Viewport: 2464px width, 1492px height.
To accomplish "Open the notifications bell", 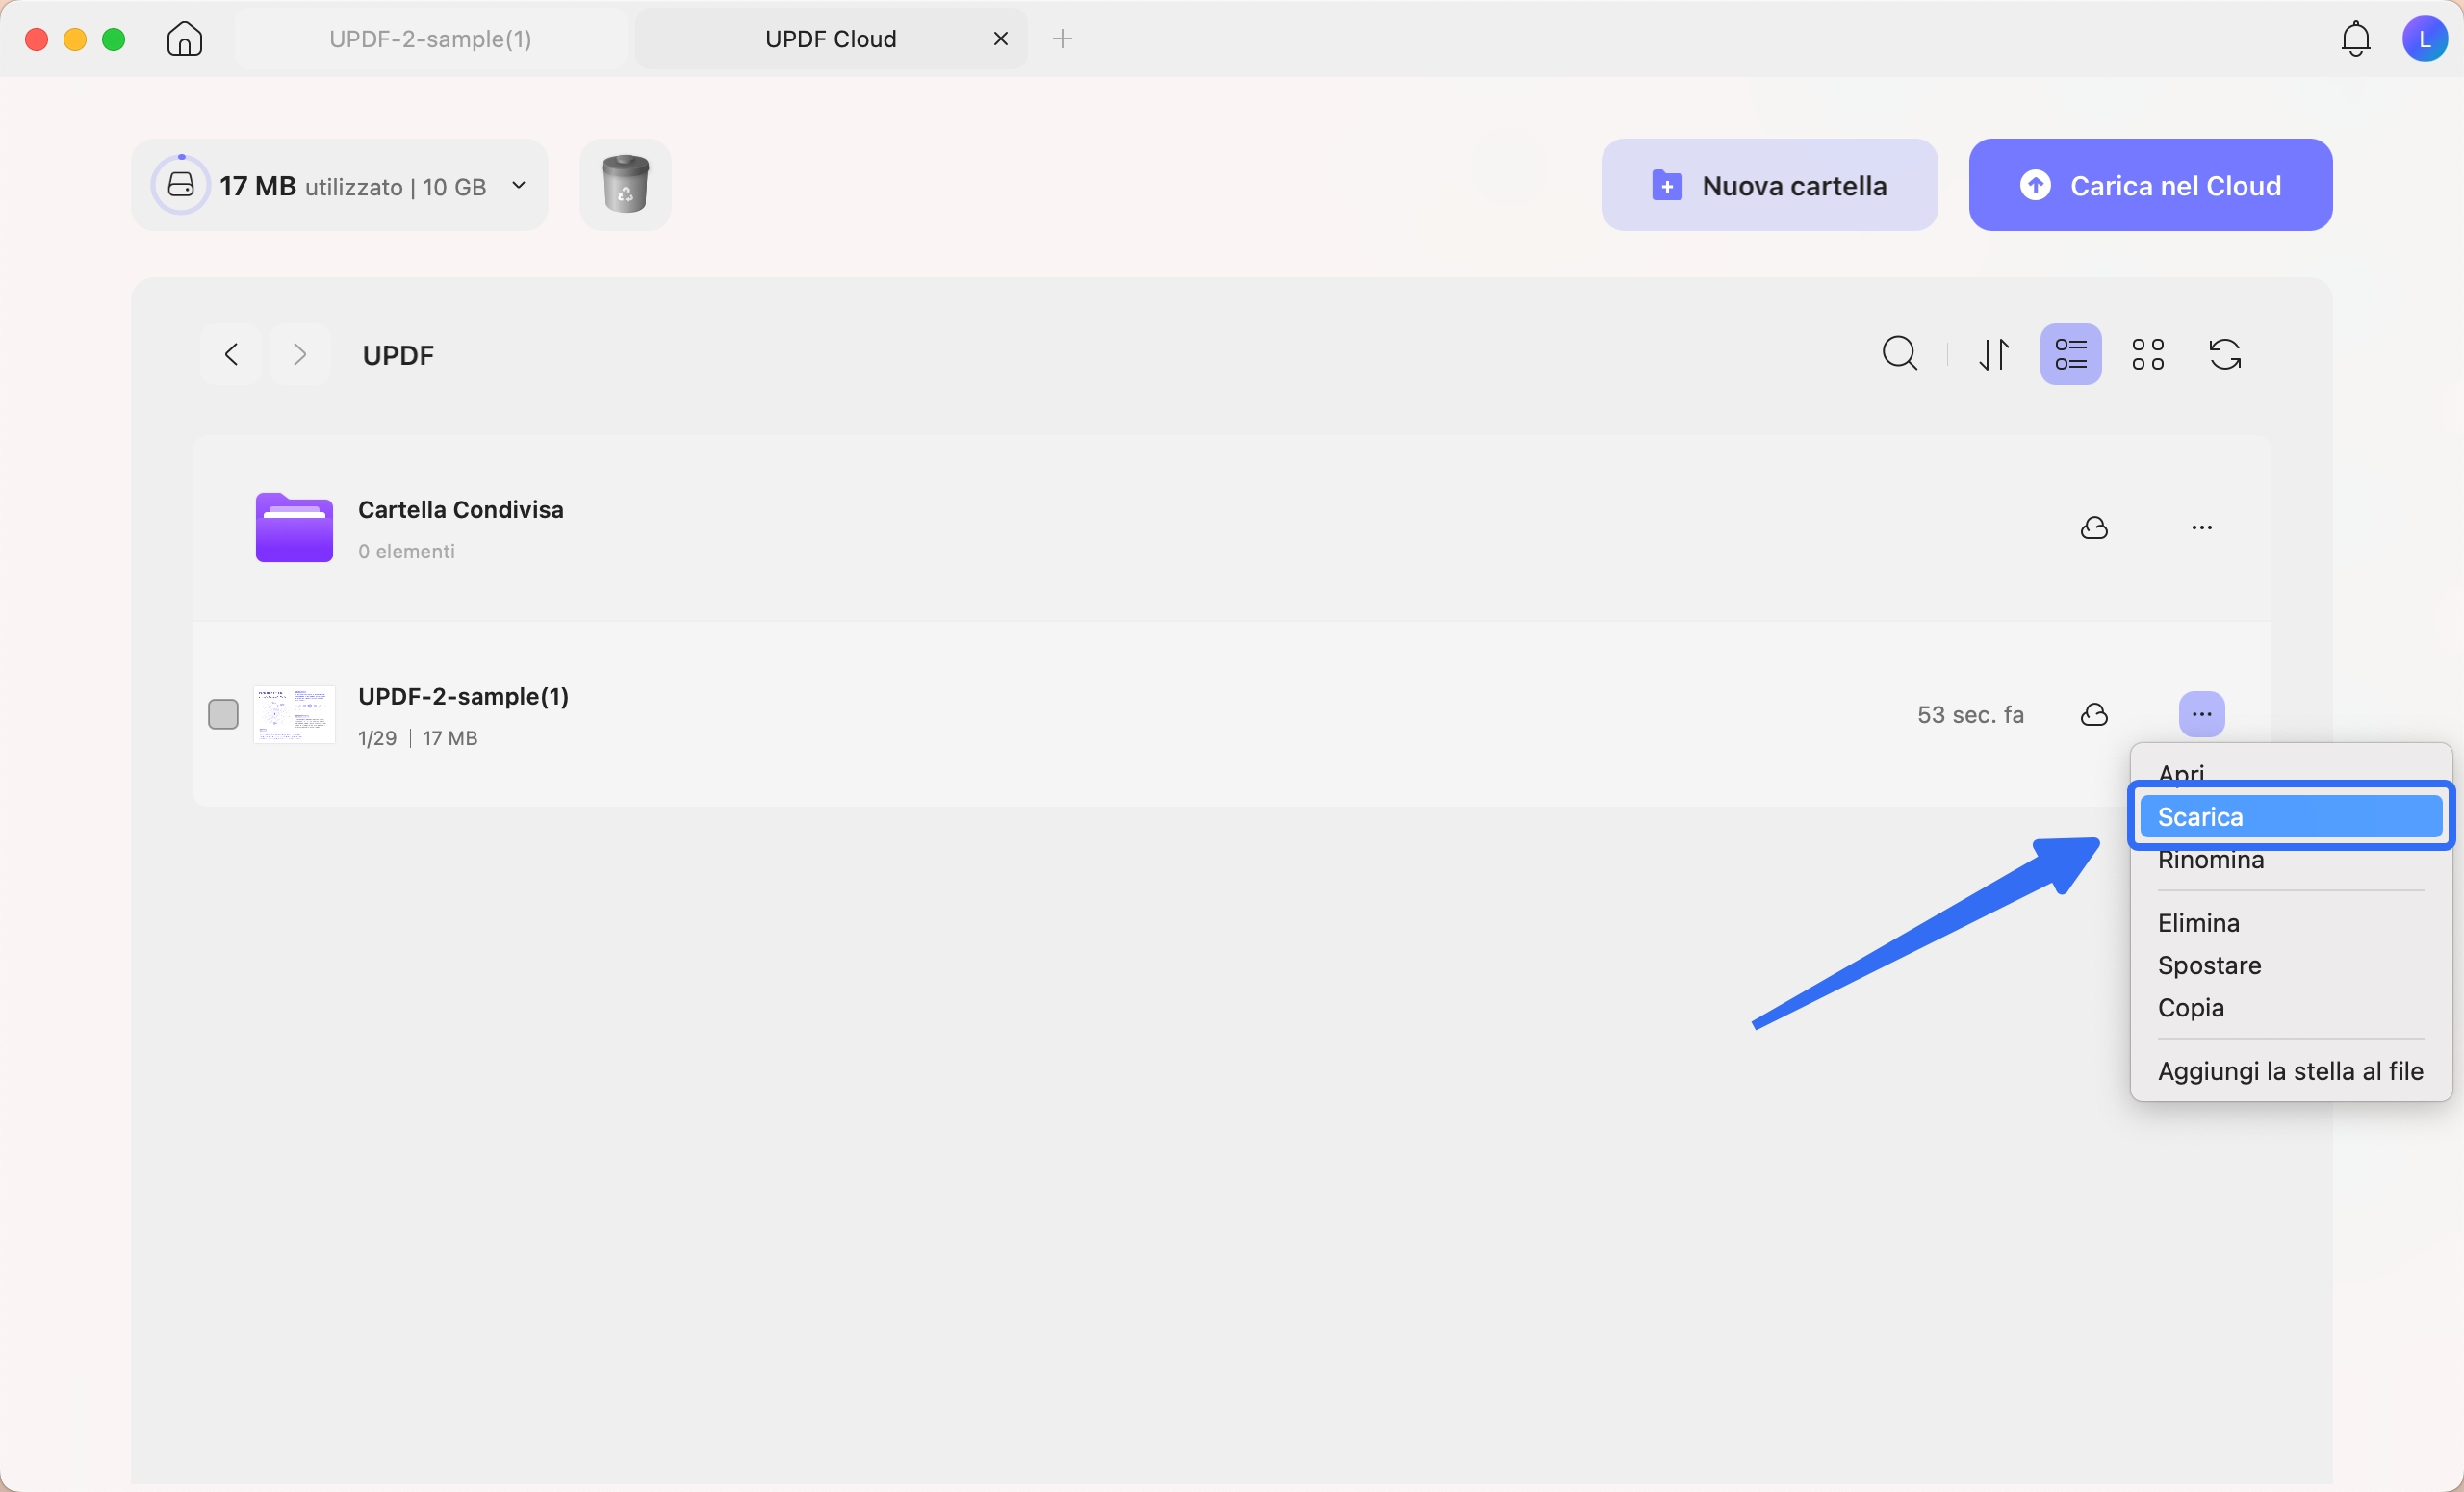I will [2356, 39].
